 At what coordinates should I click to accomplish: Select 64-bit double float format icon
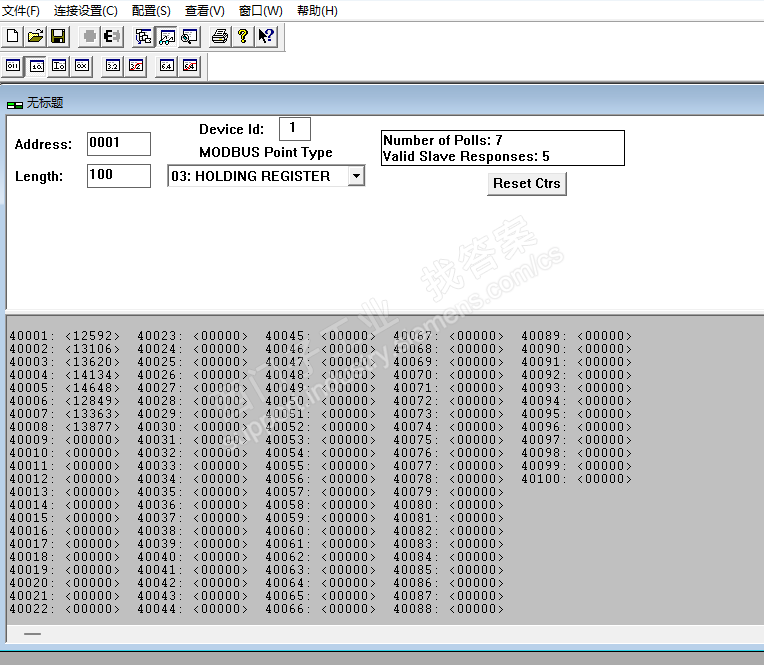[167, 65]
